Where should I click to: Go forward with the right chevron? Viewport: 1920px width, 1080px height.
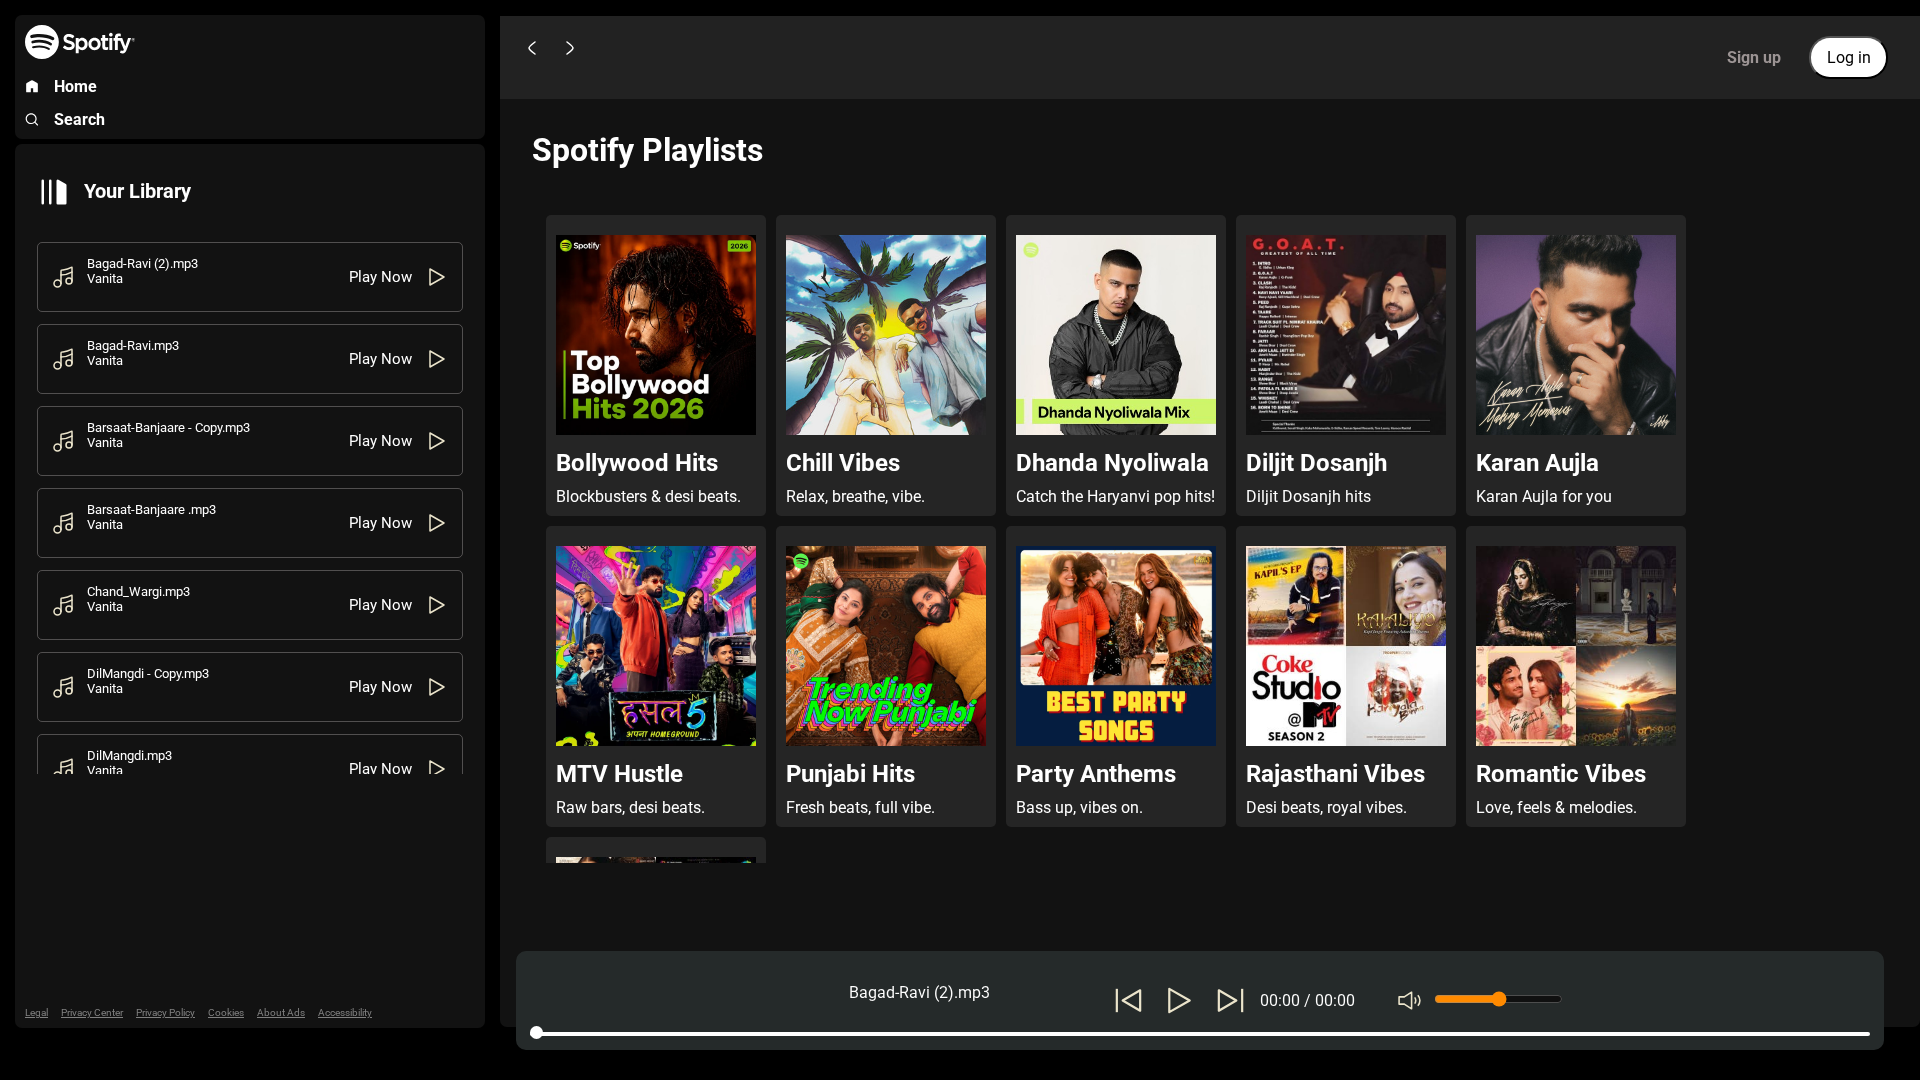(570, 48)
